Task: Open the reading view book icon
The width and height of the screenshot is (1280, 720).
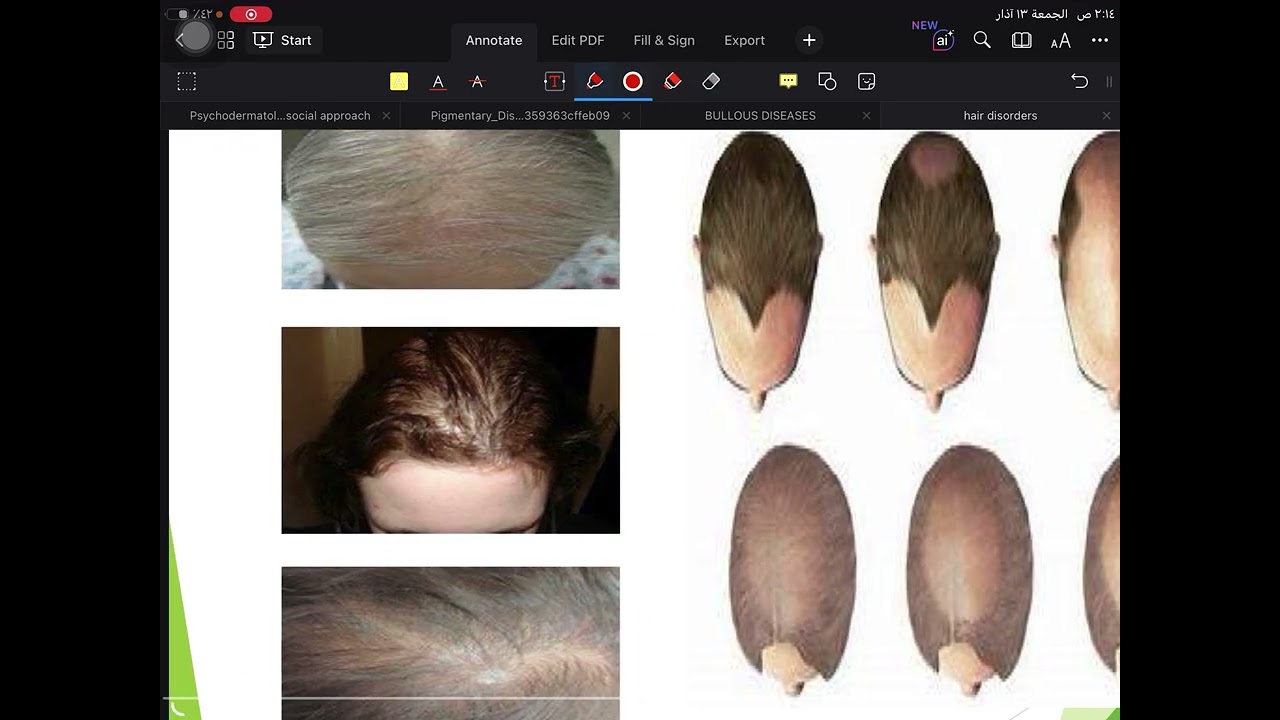Action: pyautogui.click(x=1021, y=40)
